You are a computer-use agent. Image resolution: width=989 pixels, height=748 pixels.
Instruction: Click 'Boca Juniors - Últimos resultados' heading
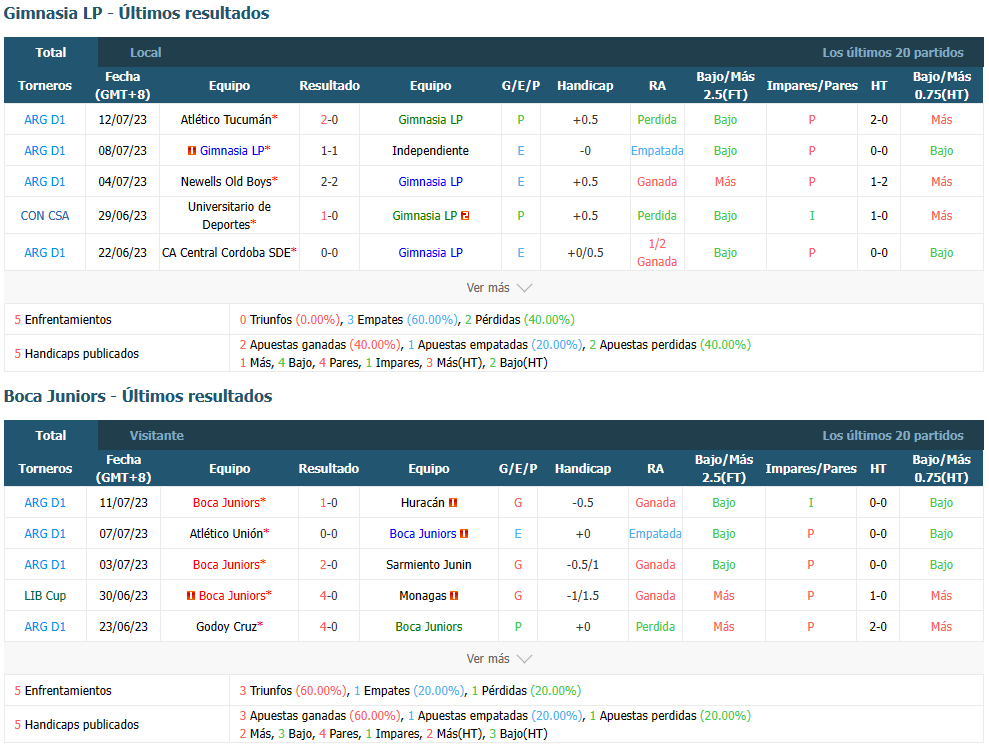pos(138,396)
